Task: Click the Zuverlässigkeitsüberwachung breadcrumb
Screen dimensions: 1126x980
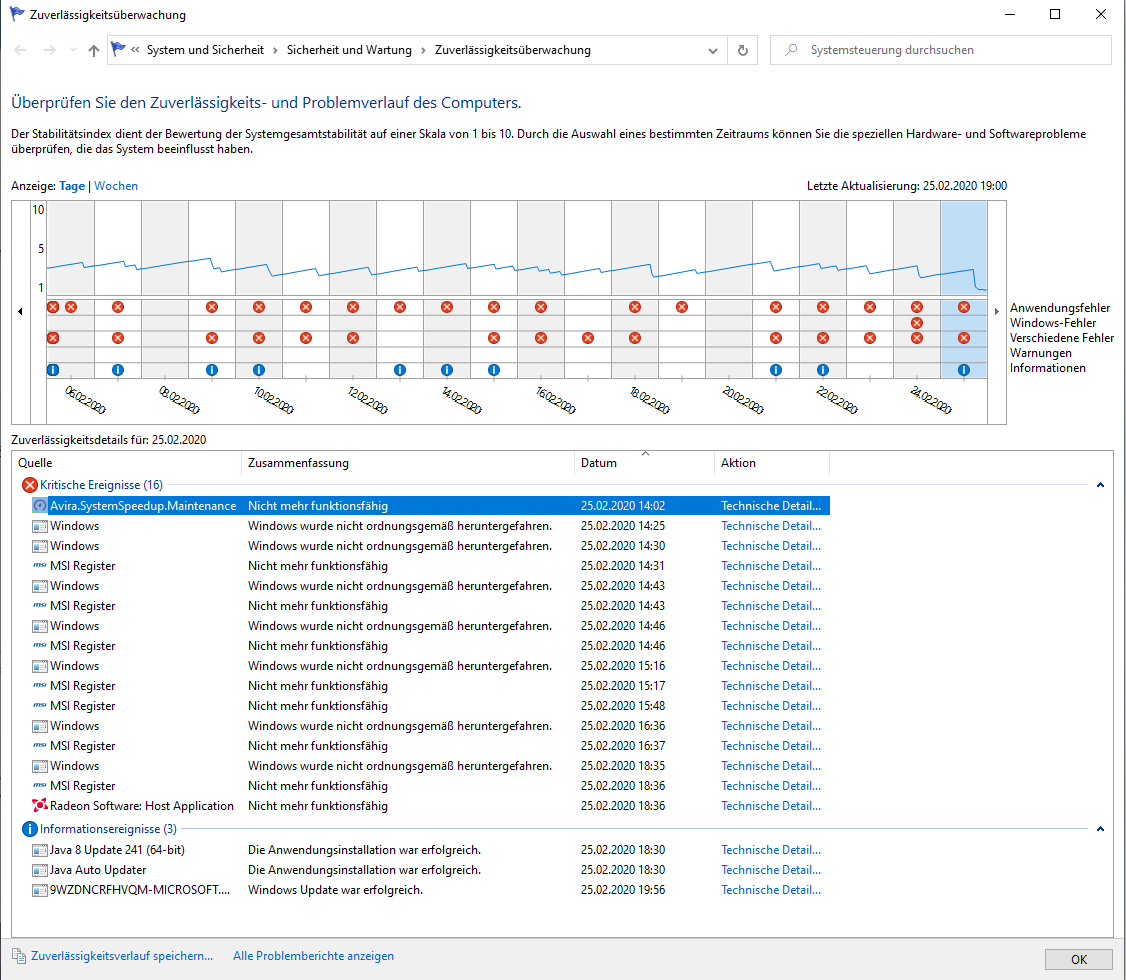Action: pos(513,50)
